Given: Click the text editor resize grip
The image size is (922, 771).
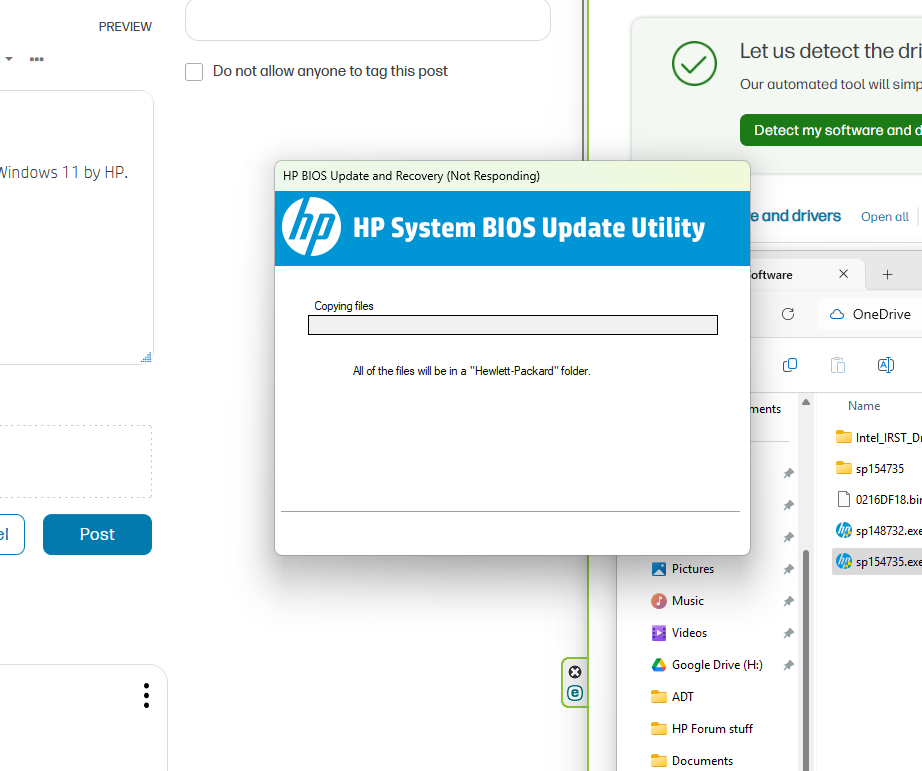Looking at the screenshot, I should [x=146, y=356].
